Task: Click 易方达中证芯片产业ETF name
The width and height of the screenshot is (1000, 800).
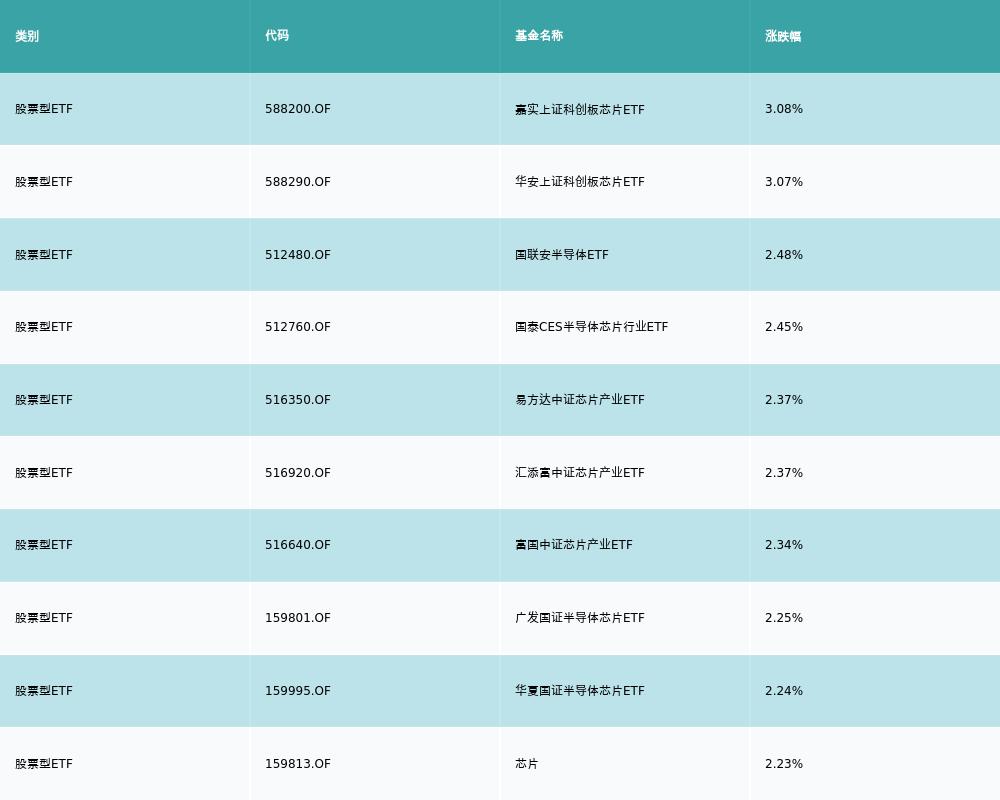Action: click(x=580, y=400)
